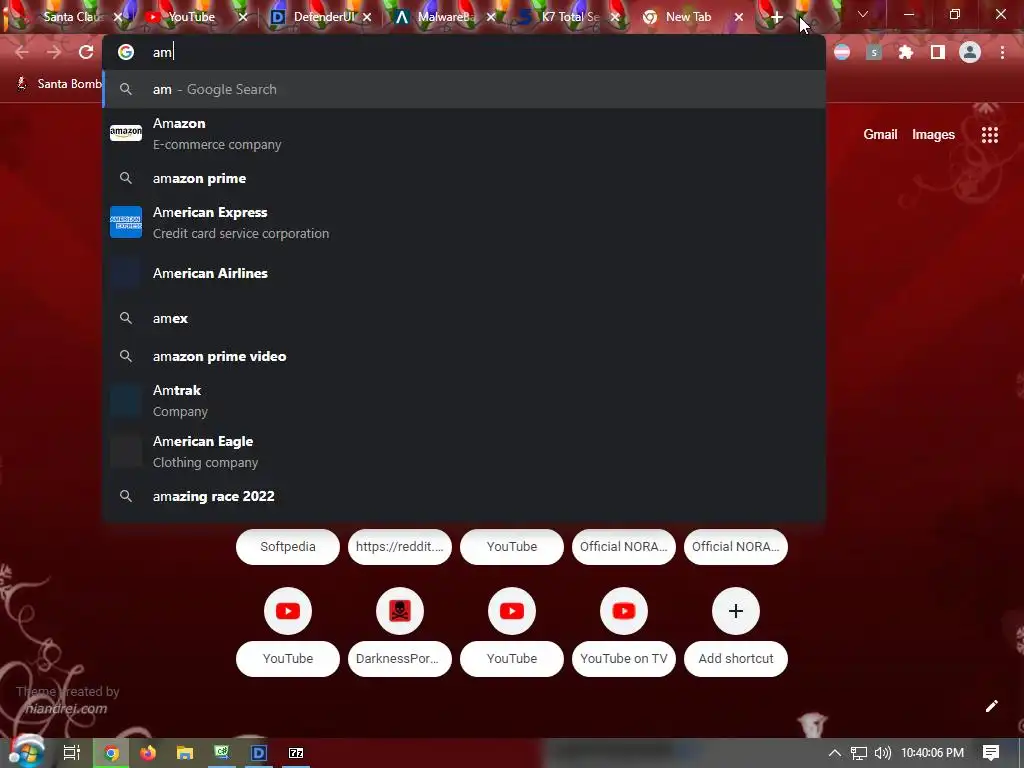Open the Chrome three-dot menu

point(1002,52)
